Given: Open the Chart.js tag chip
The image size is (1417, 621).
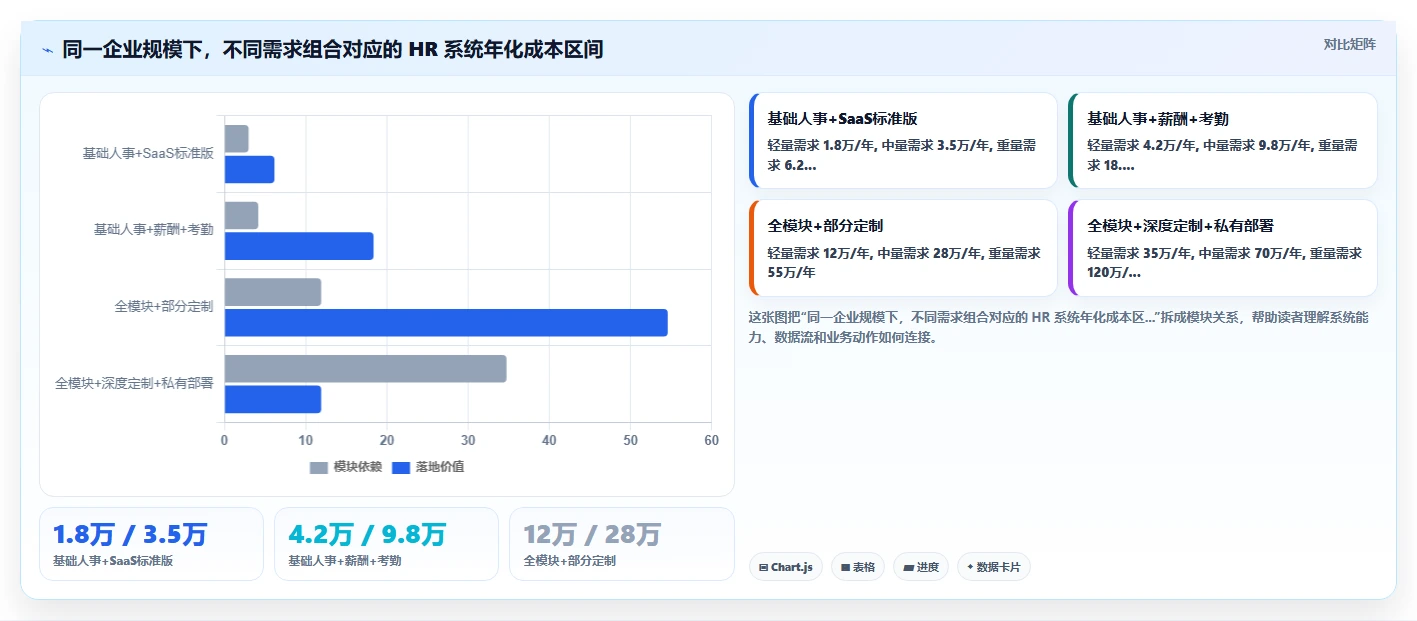Looking at the screenshot, I should pyautogui.click(x=786, y=567).
